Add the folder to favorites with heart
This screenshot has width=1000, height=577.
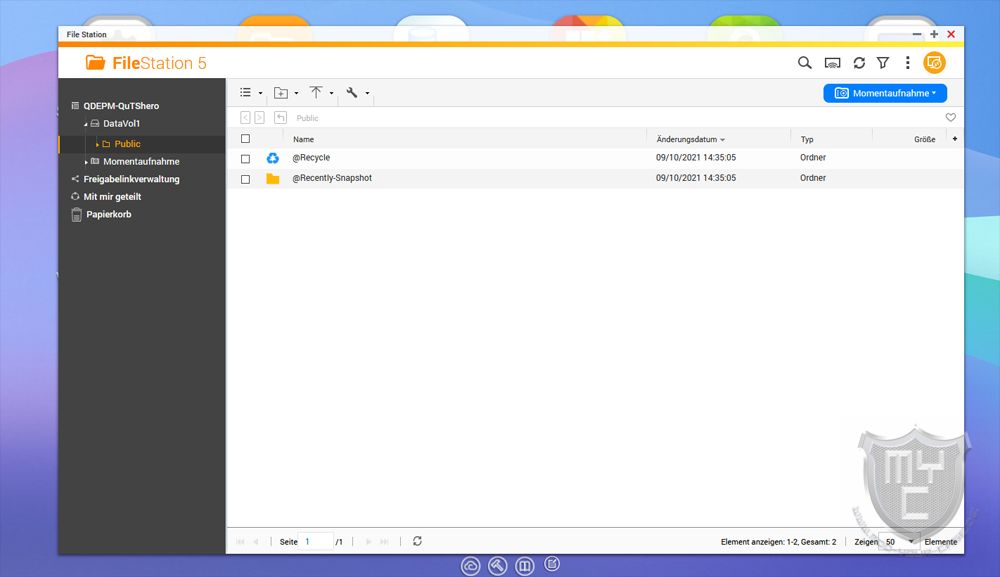click(x=950, y=118)
